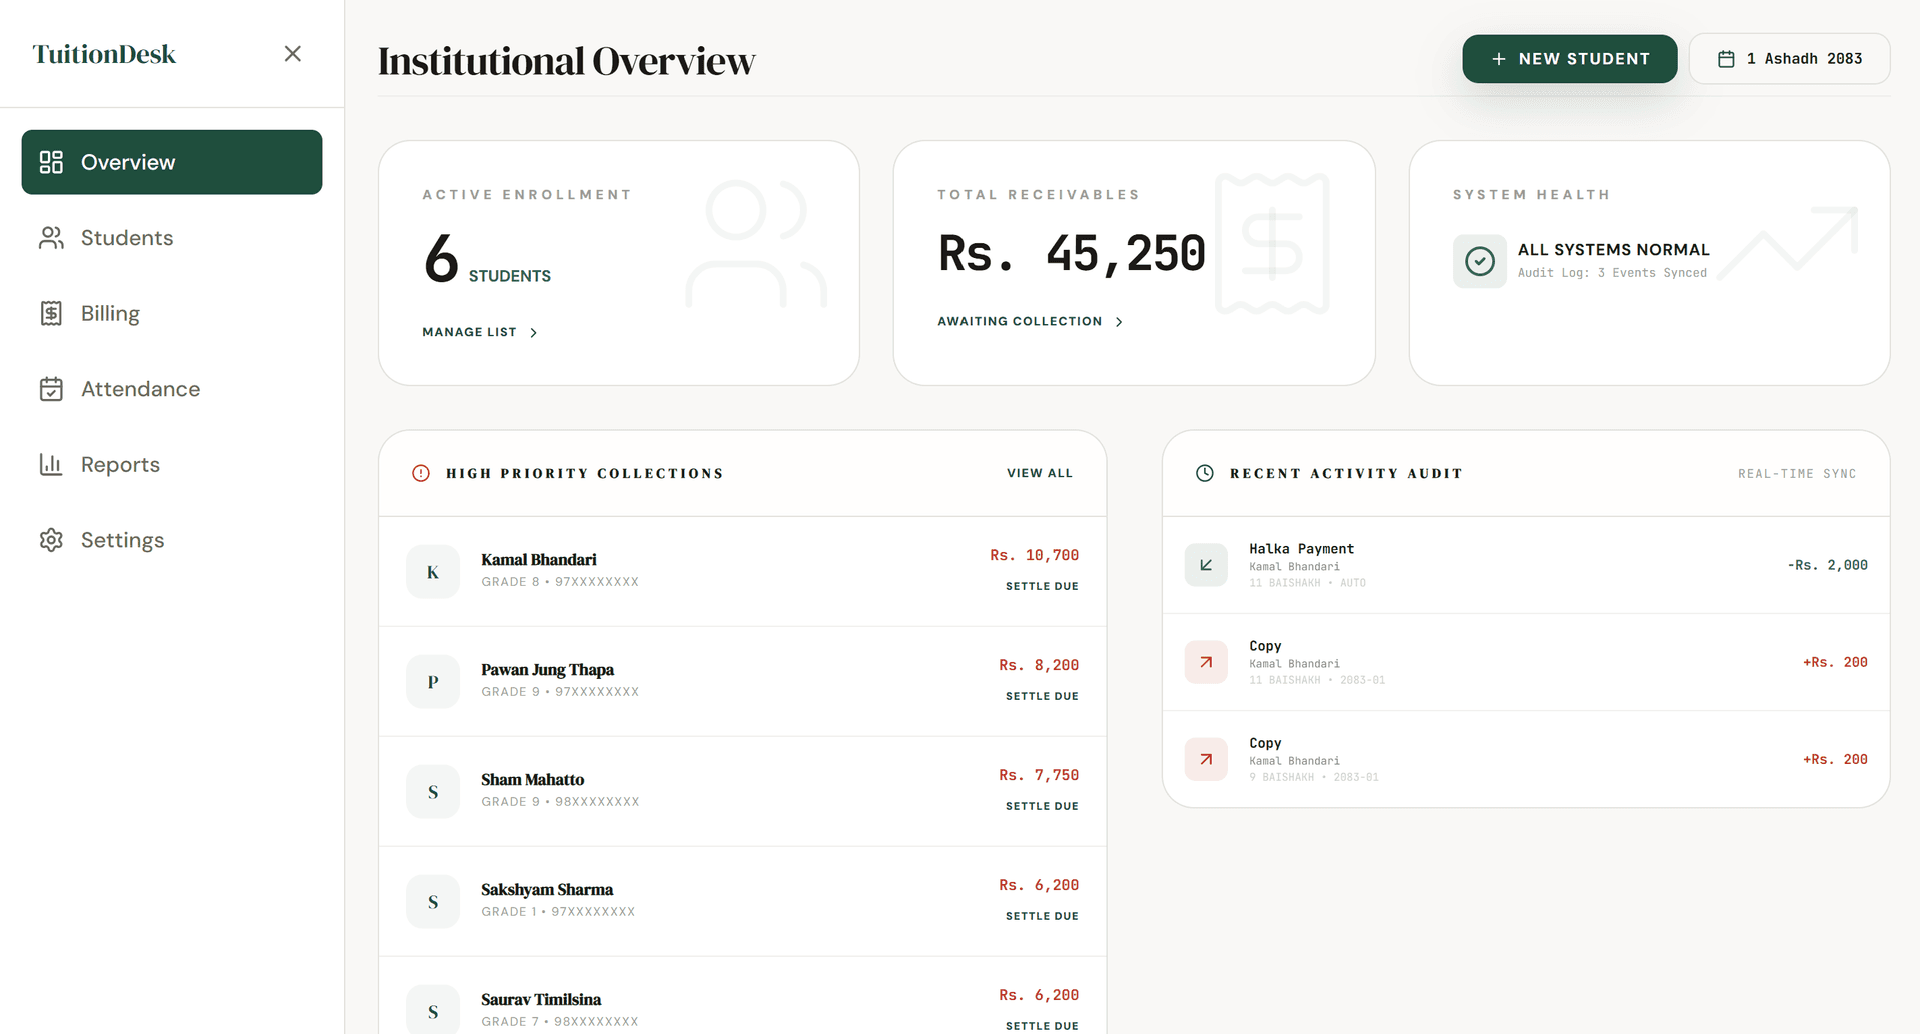
Task: Click the -Rs. 2,000 amount
Action: pos(1827,565)
